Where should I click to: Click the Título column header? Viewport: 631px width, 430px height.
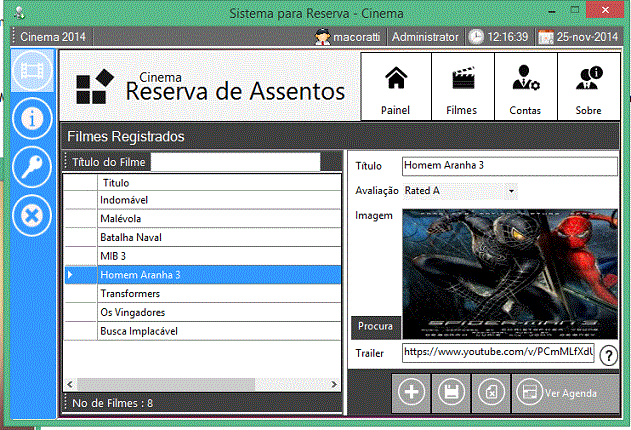point(219,183)
